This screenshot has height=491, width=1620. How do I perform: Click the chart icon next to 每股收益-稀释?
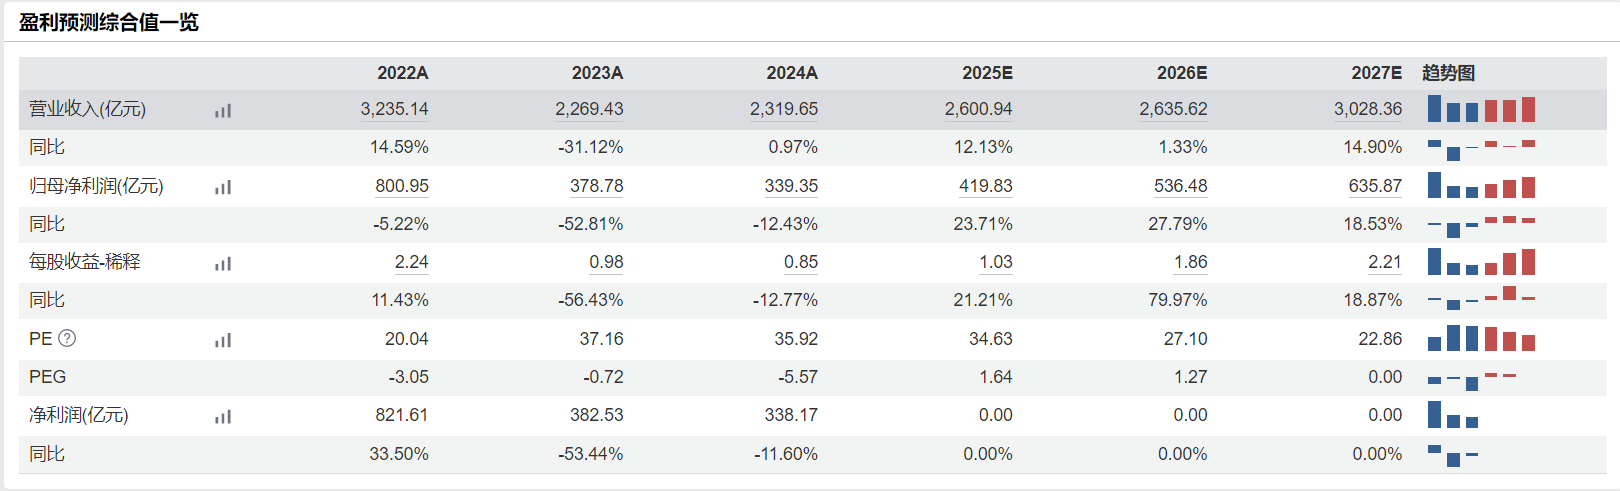click(x=223, y=263)
